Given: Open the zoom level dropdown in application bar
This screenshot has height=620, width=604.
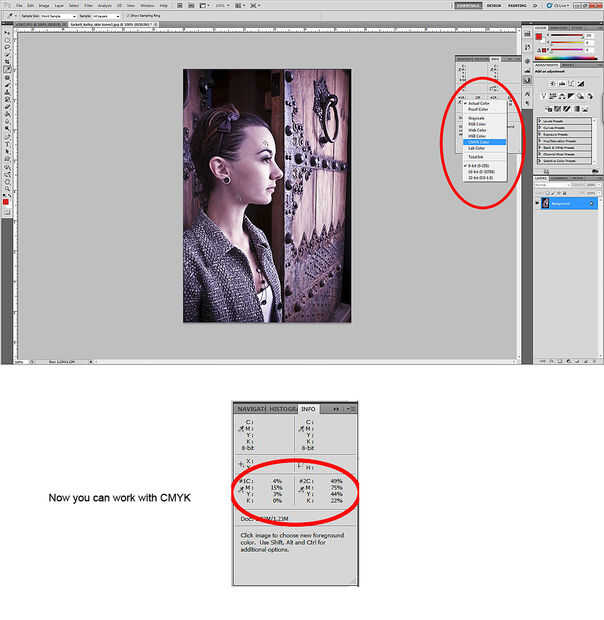Looking at the screenshot, I should (x=222, y=6).
